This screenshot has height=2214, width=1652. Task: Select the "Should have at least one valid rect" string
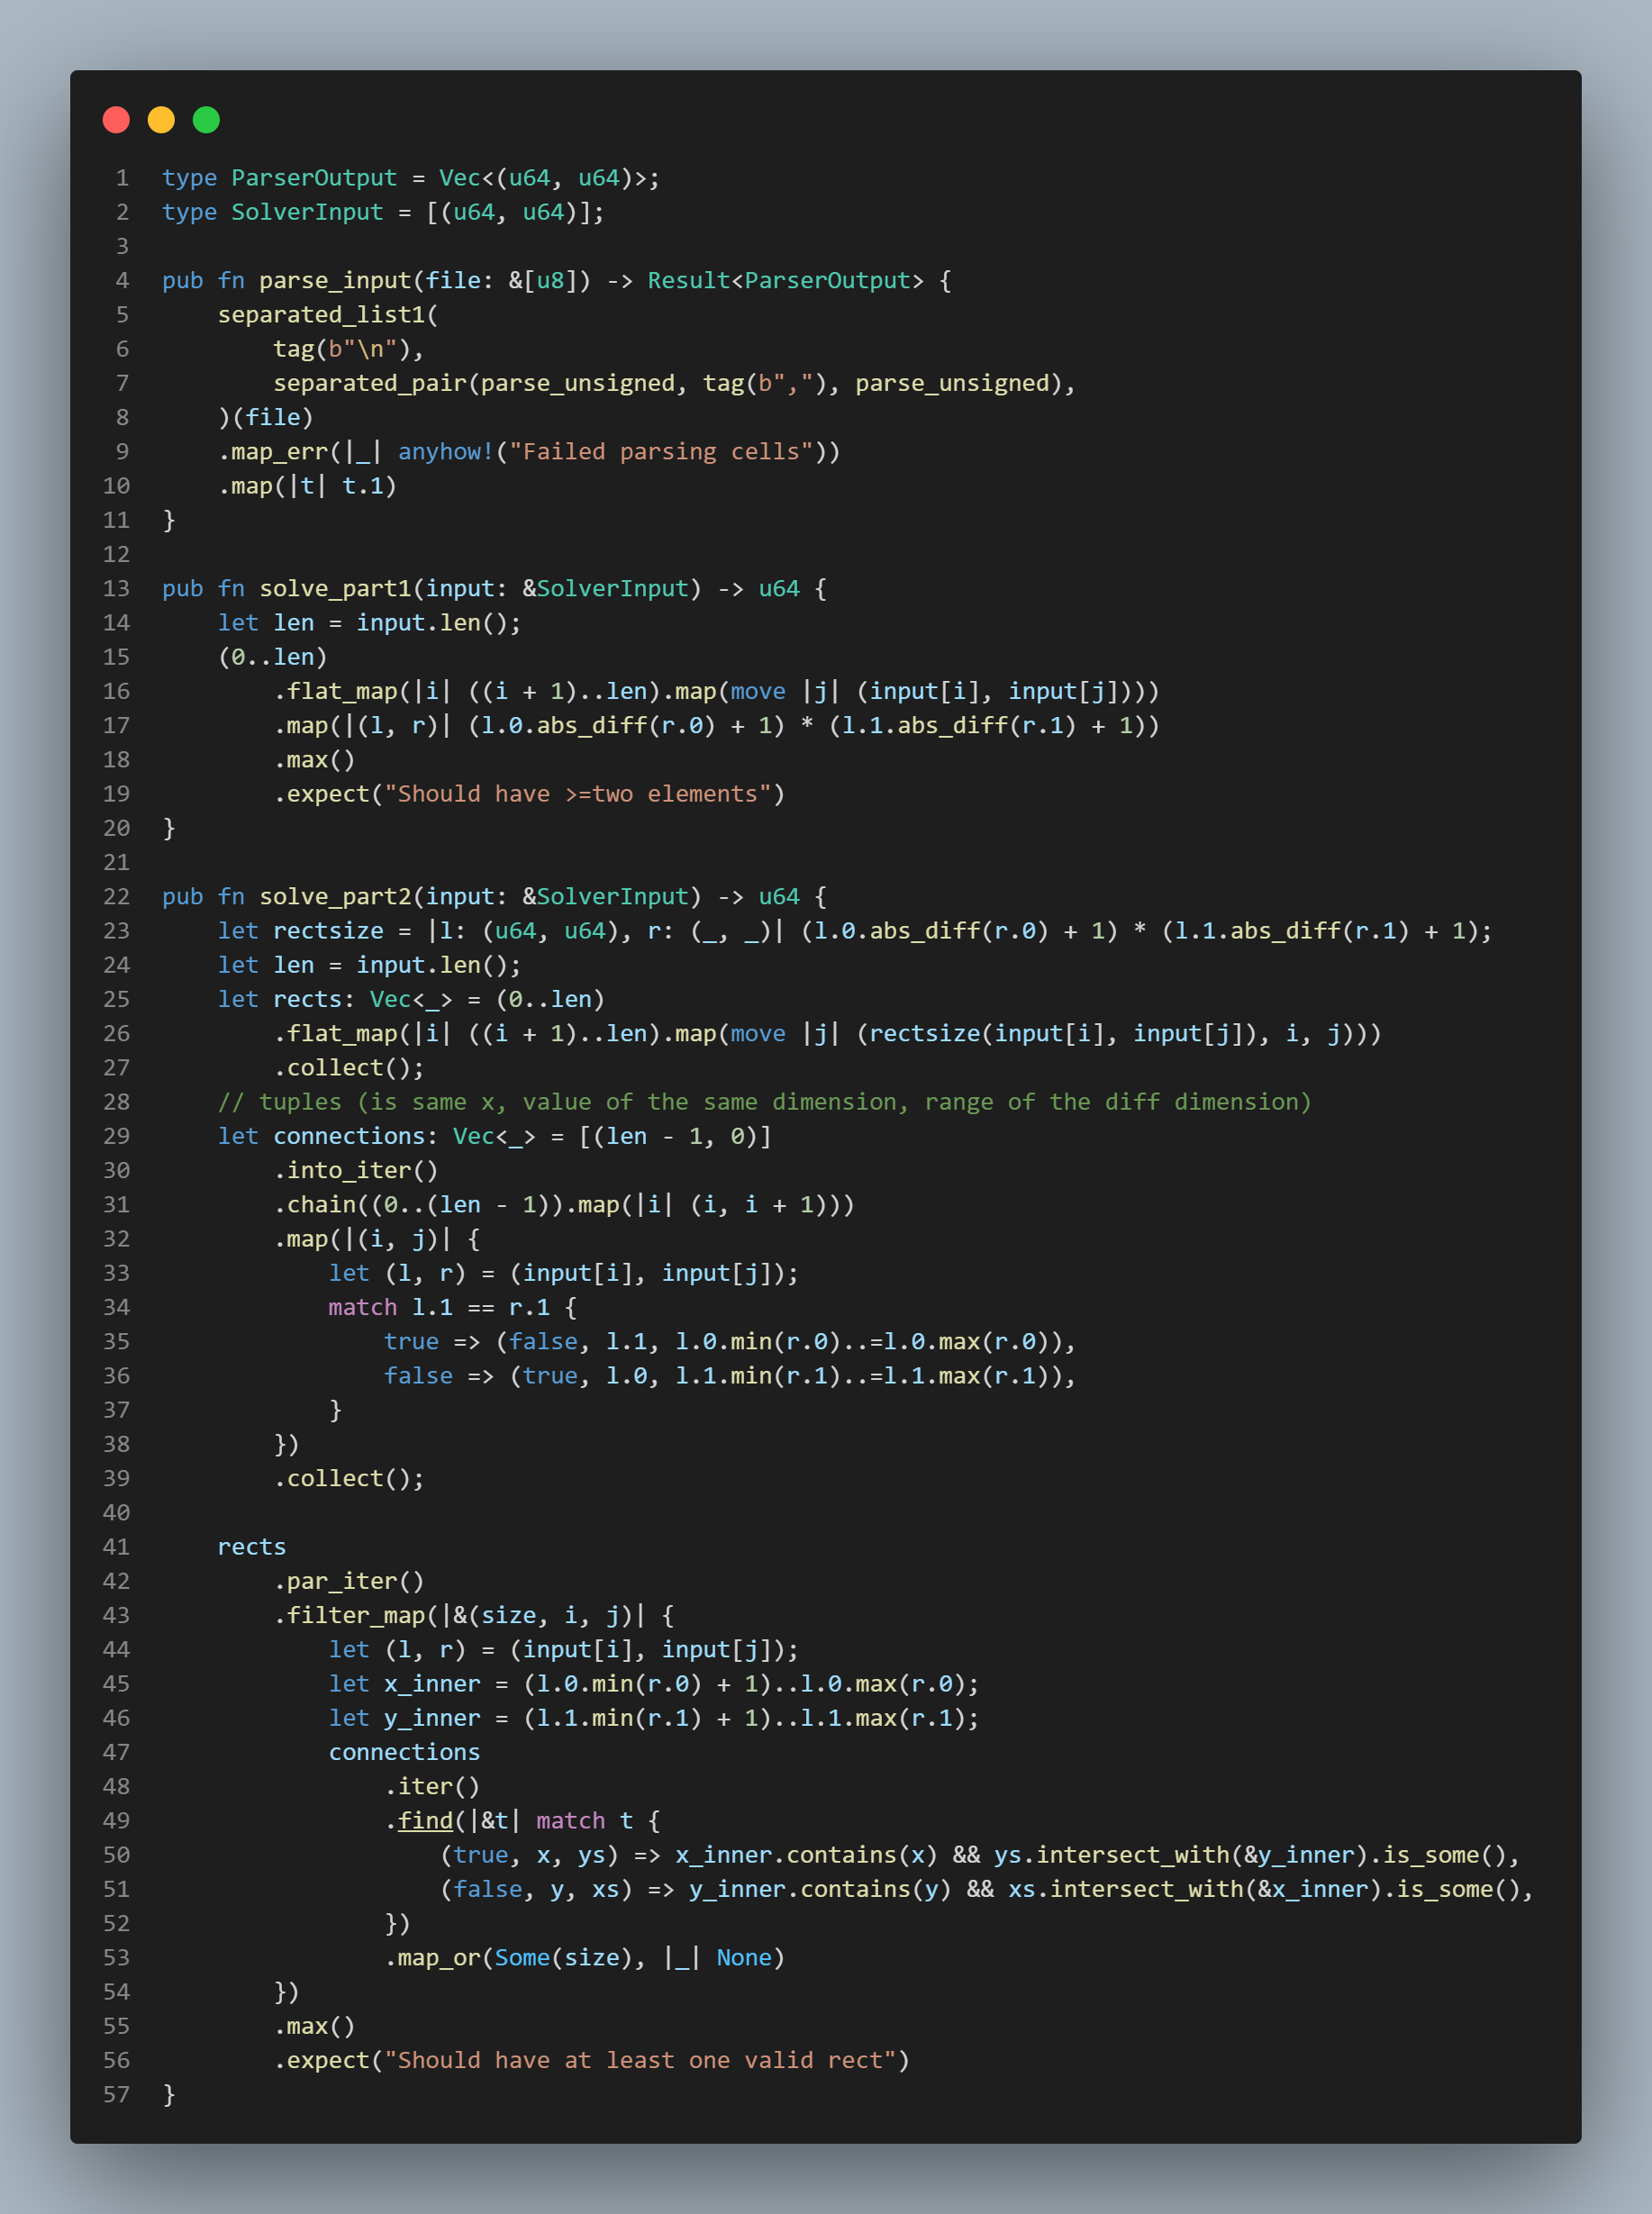tap(640, 2060)
